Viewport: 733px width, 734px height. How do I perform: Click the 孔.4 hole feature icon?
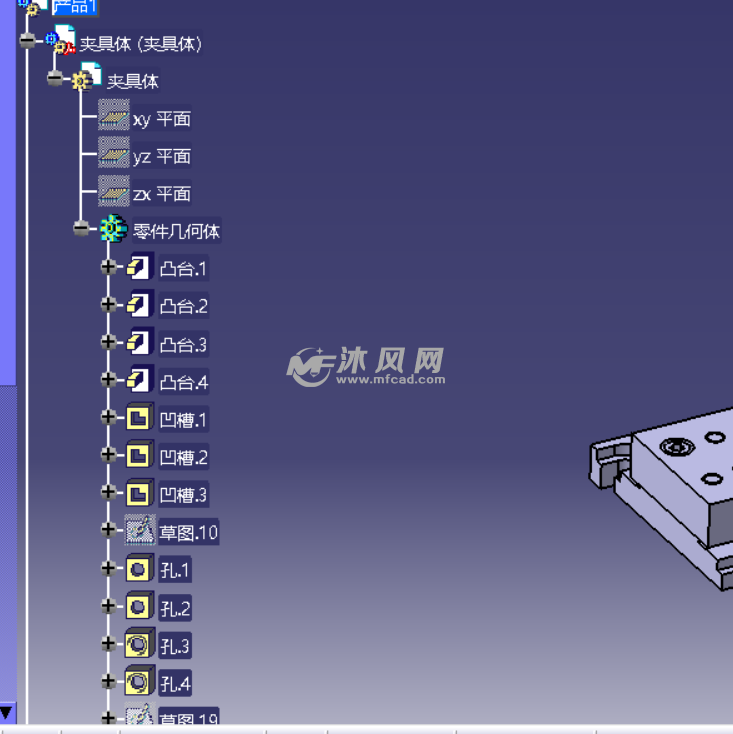[139, 681]
